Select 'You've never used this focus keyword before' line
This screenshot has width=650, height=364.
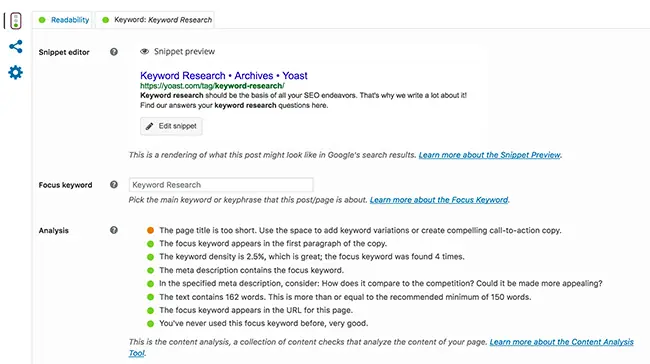pyautogui.click(x=264, y=323)
